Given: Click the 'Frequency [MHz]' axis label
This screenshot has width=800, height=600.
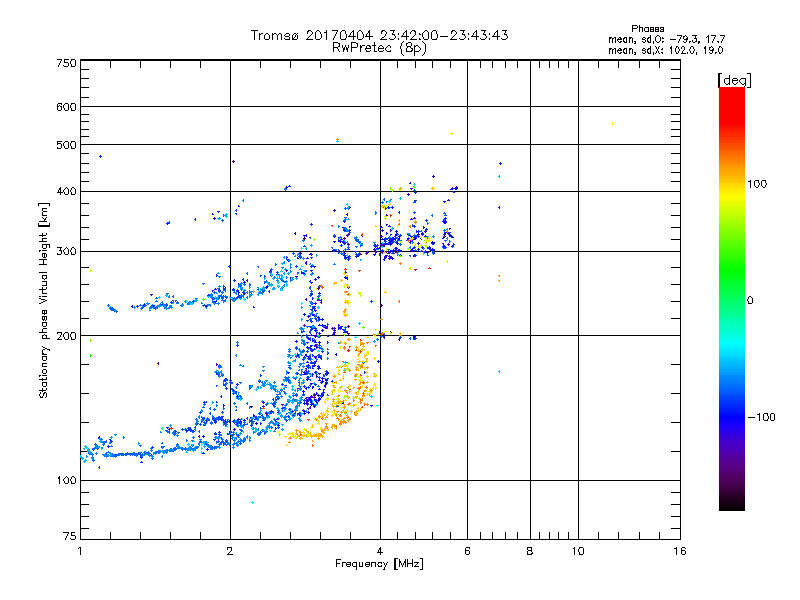Looking at the screenshot, I should pyautogui.click(x=379, y=564).
